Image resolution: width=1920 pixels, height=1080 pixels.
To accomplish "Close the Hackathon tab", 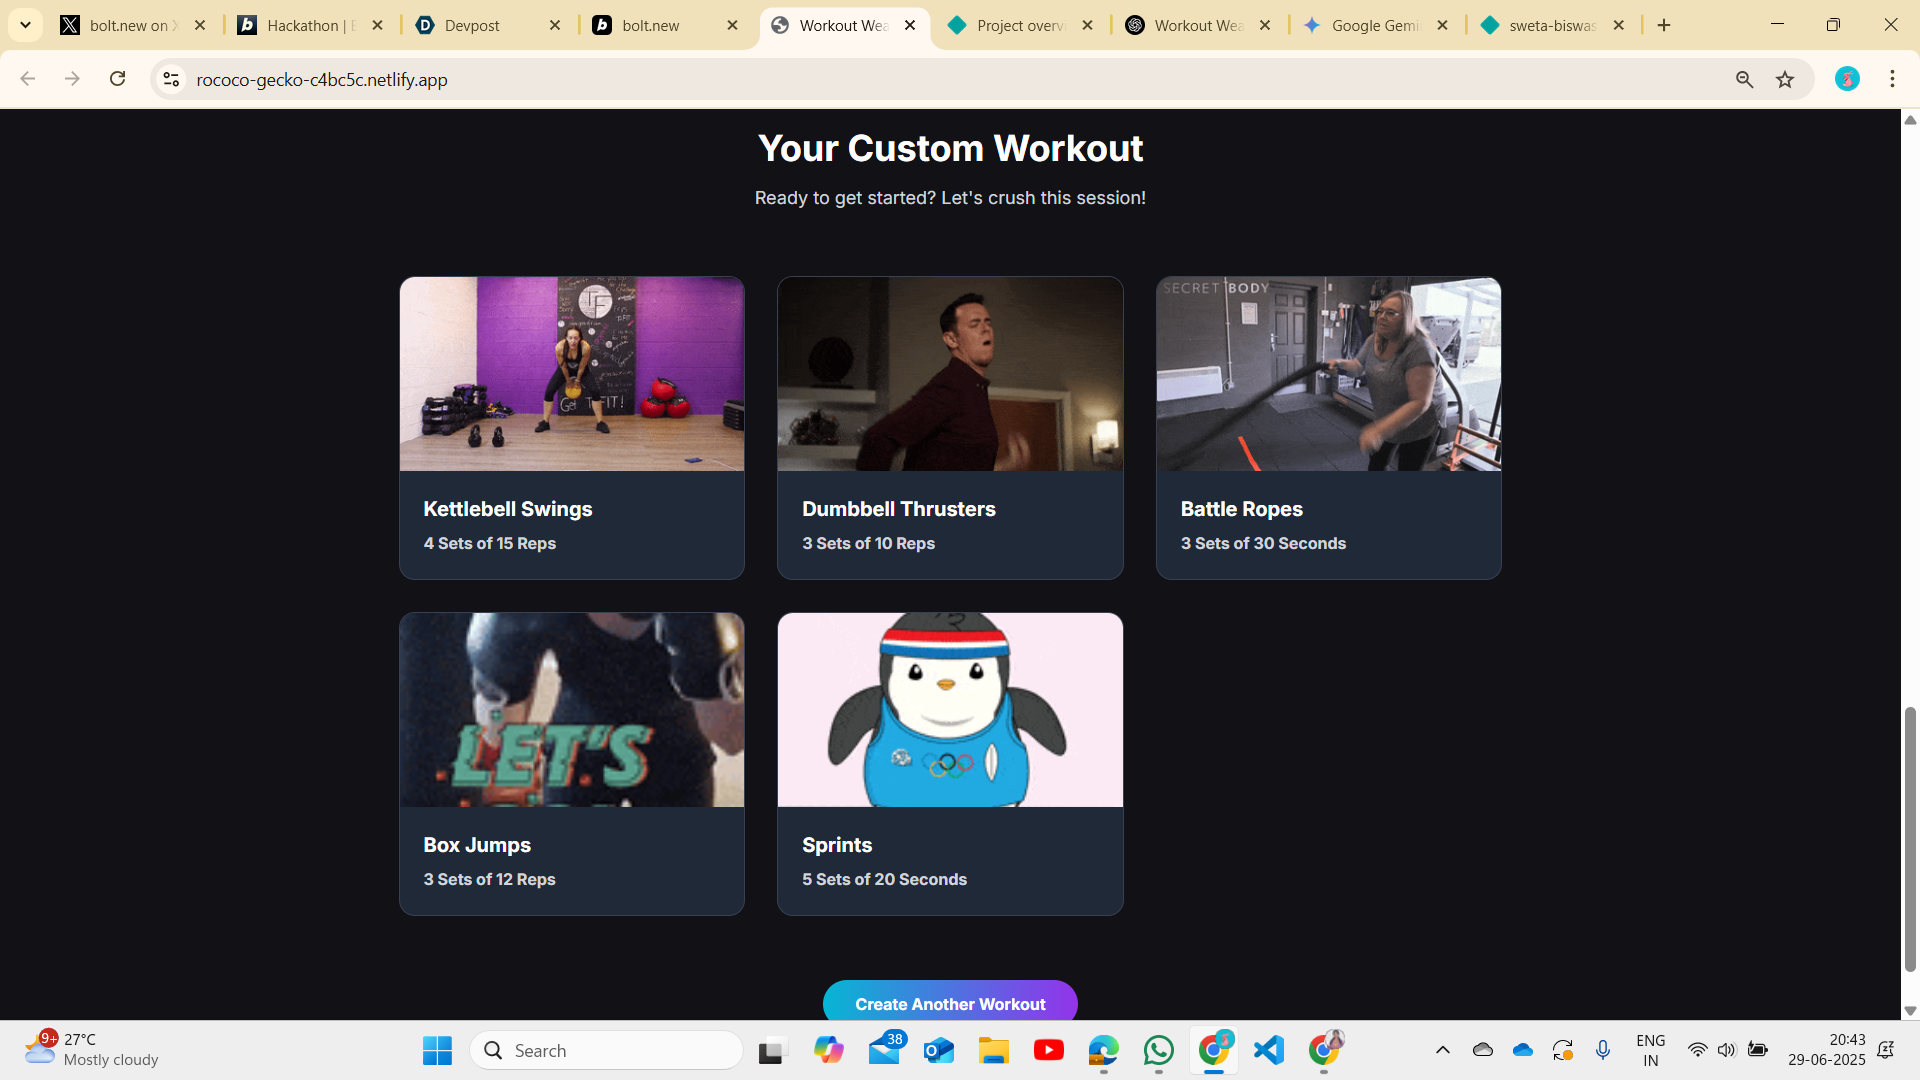I will (377, 25).
